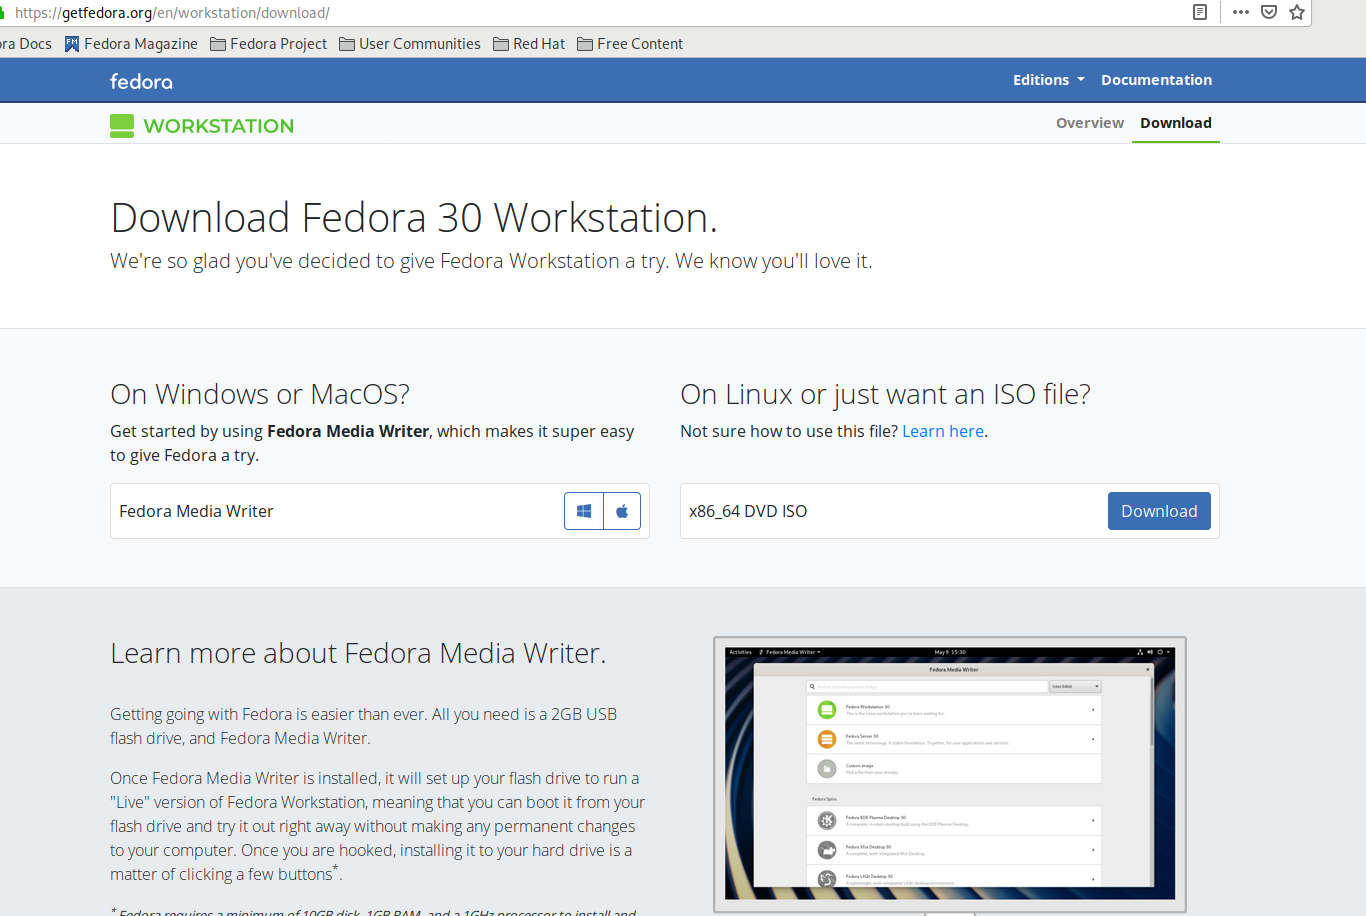1366x916 pixels.
Task: Click the Windows icon for Fedora Media Writer
Action: (584, 511)
